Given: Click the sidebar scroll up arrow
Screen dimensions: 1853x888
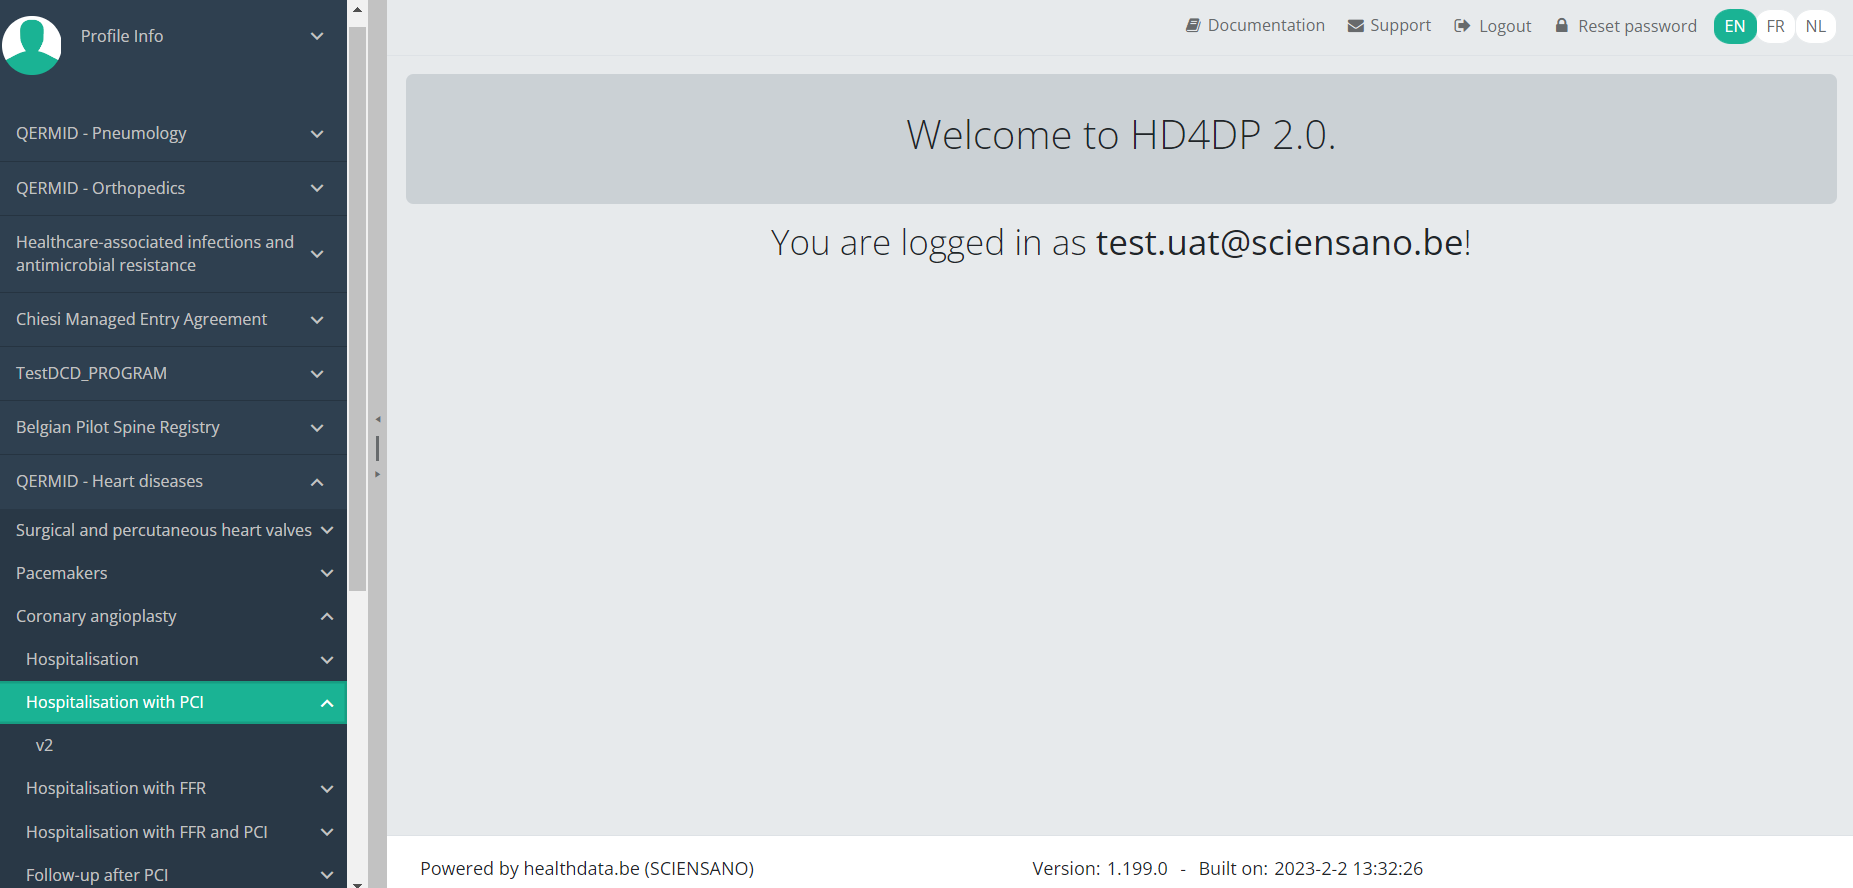Looking at the screenshot, I should click(x=357, y=10).
